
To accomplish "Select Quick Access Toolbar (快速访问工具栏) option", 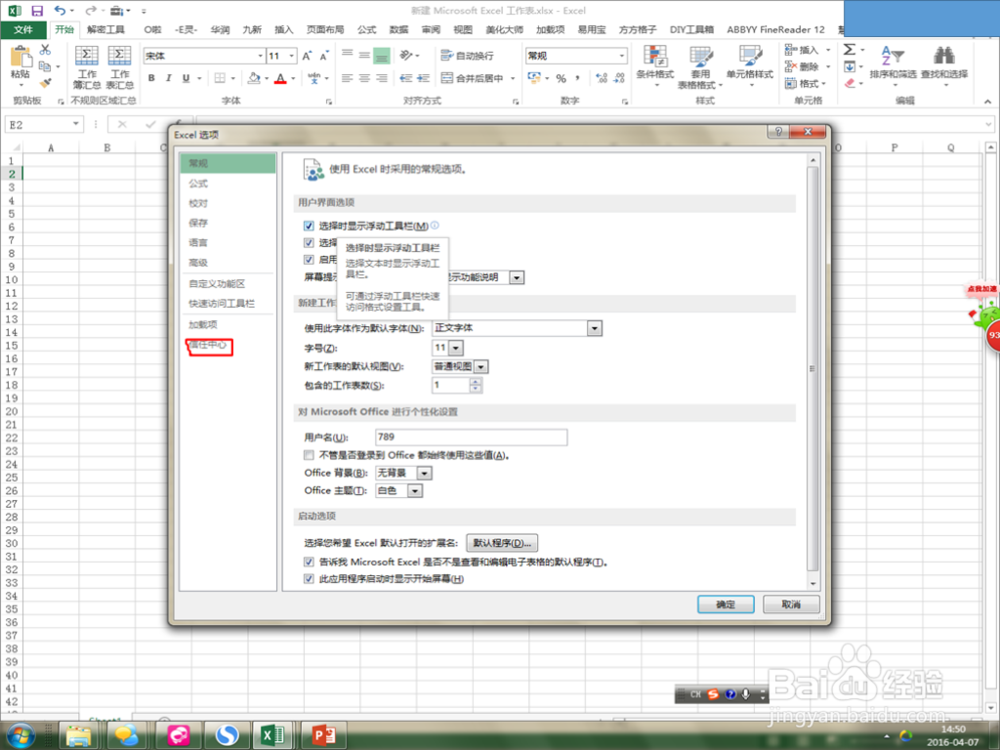I will [221, 304].
